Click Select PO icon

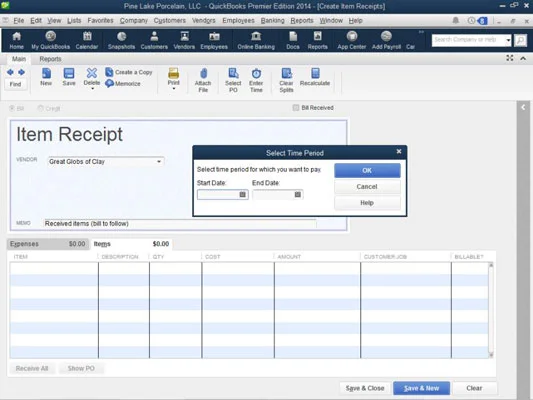click(x=233, y=80)
